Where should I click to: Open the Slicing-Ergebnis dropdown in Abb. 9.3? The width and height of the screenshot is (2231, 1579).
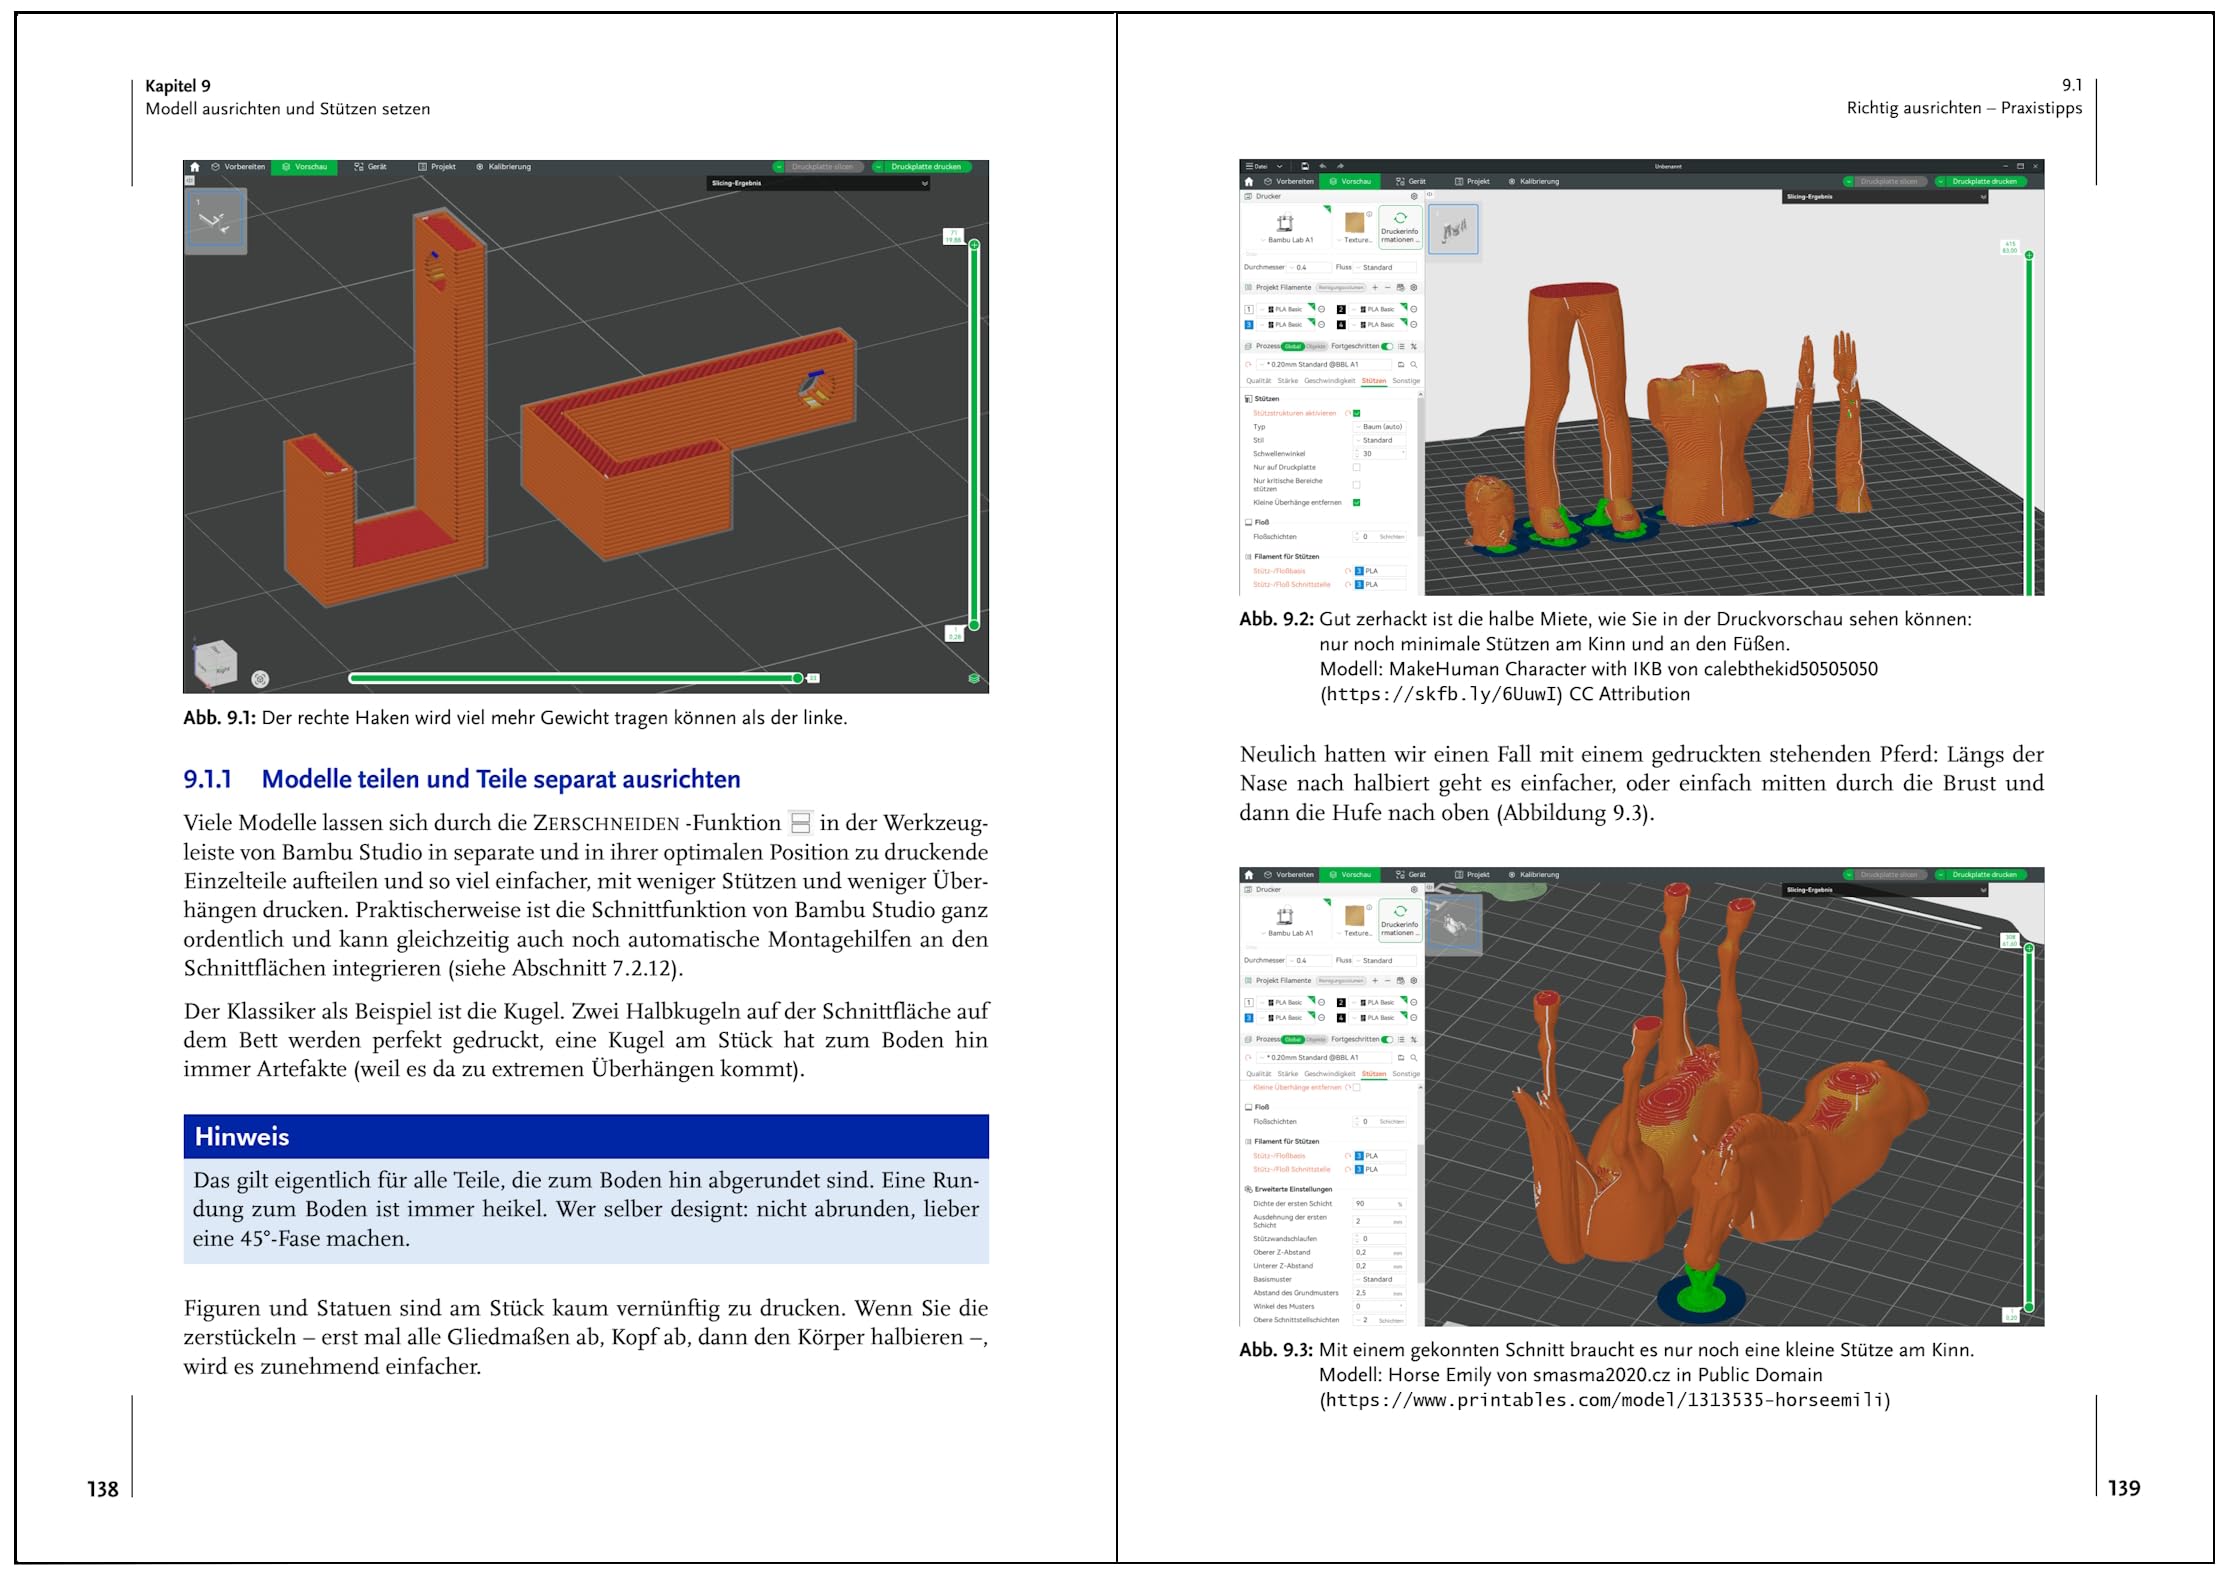[1885, 890]
